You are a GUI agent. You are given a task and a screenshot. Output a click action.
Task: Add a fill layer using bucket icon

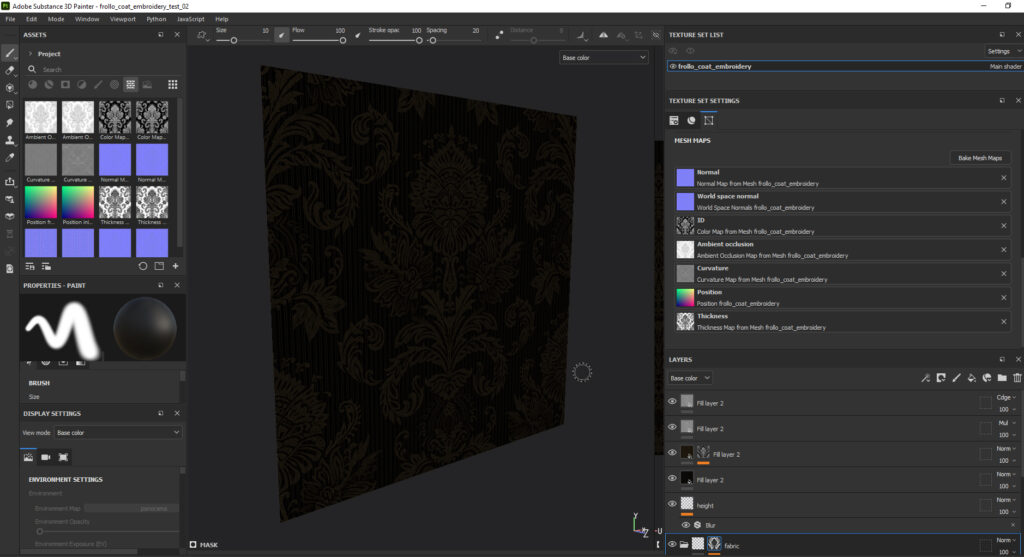[971, 378]
